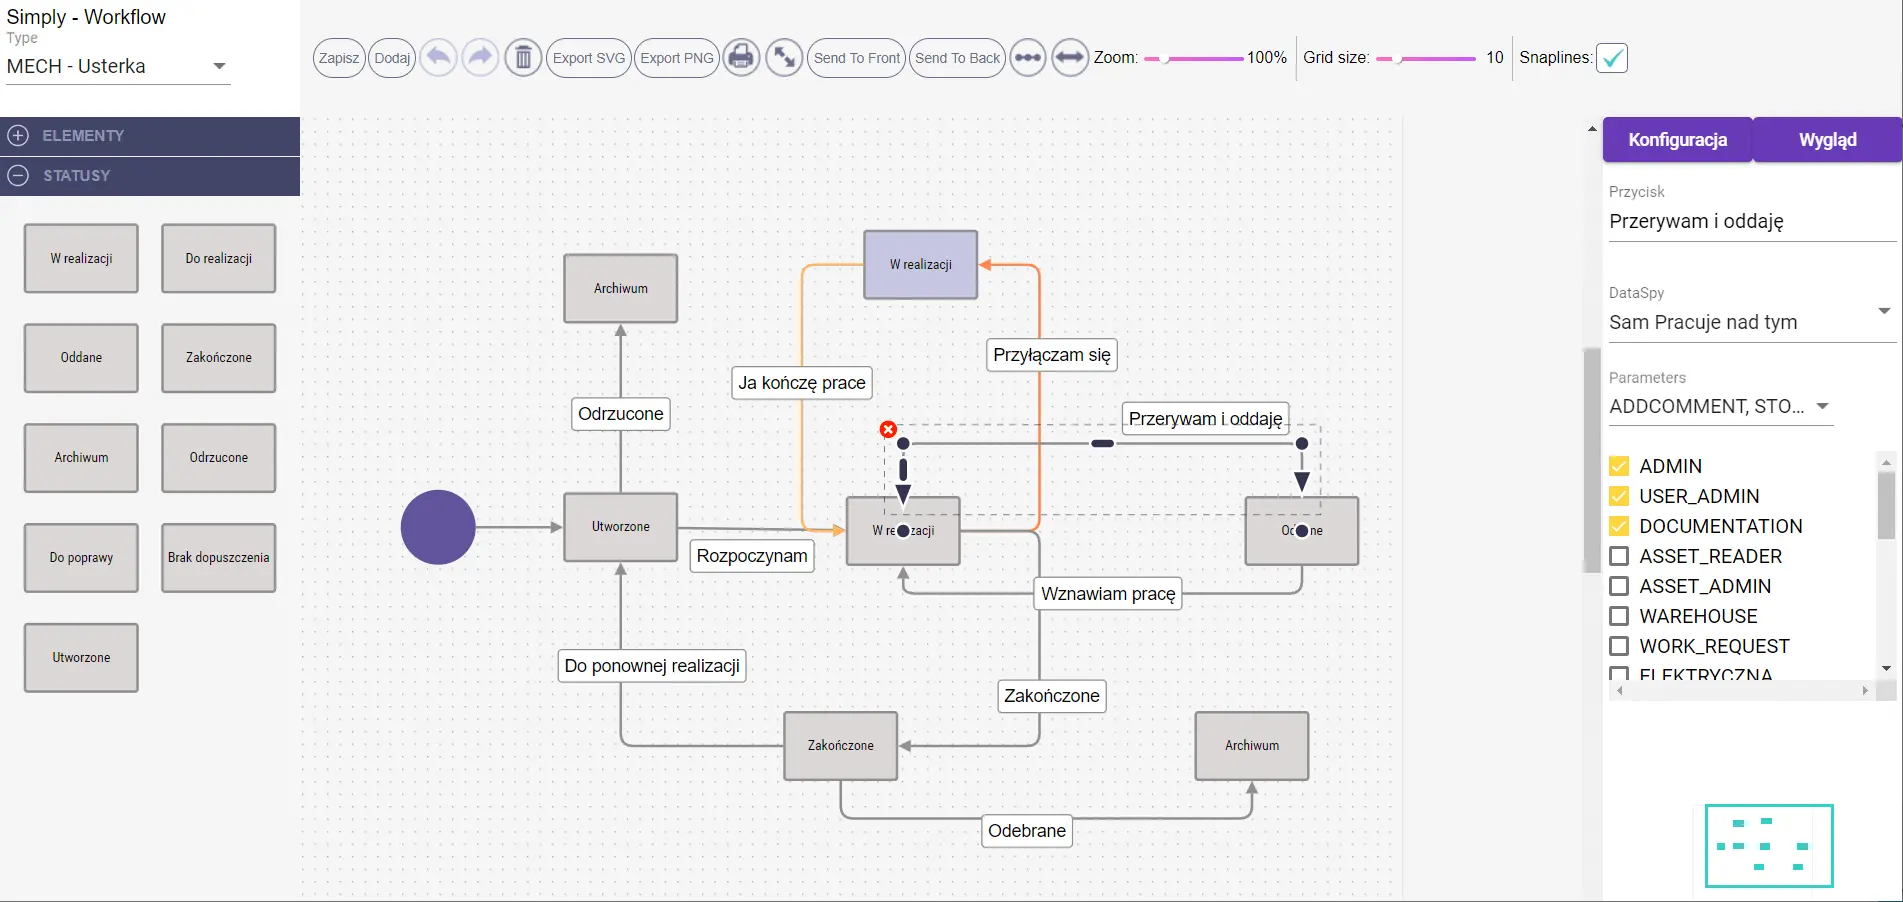Uncheck the DOCUMENTATION parameter
The height and width of the screenshot is (902, 1903).
click(1619, 526)
